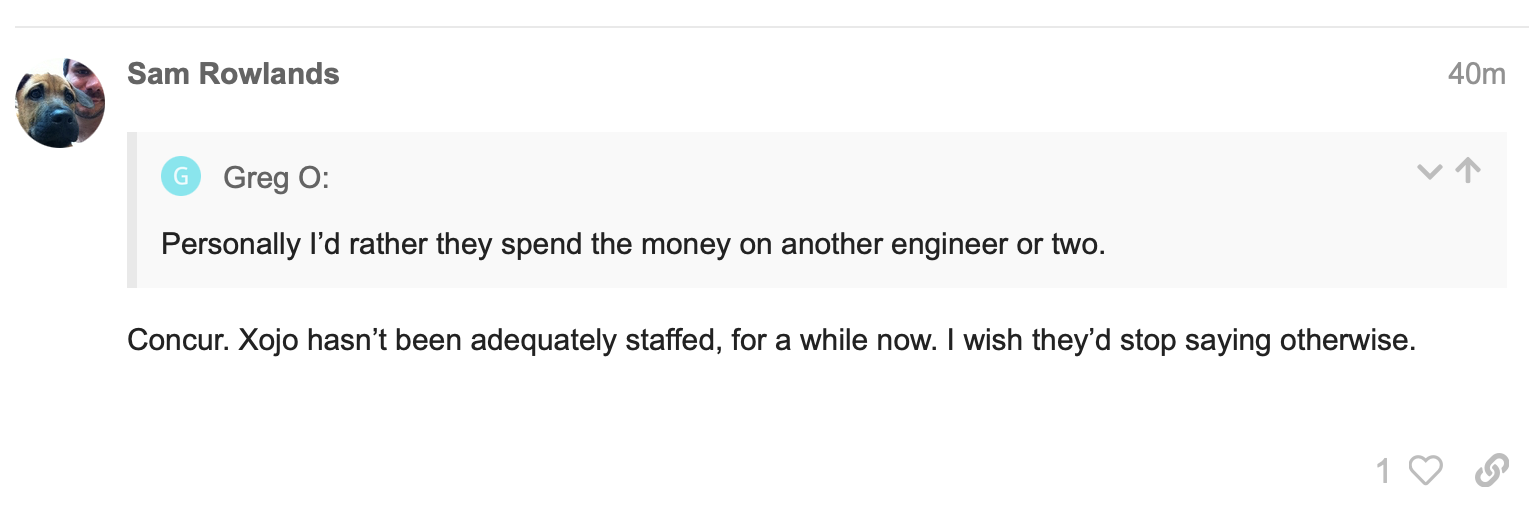The image size is (1530, 516).
Task: Click the 40m post timestamp
Action: 1476,75
